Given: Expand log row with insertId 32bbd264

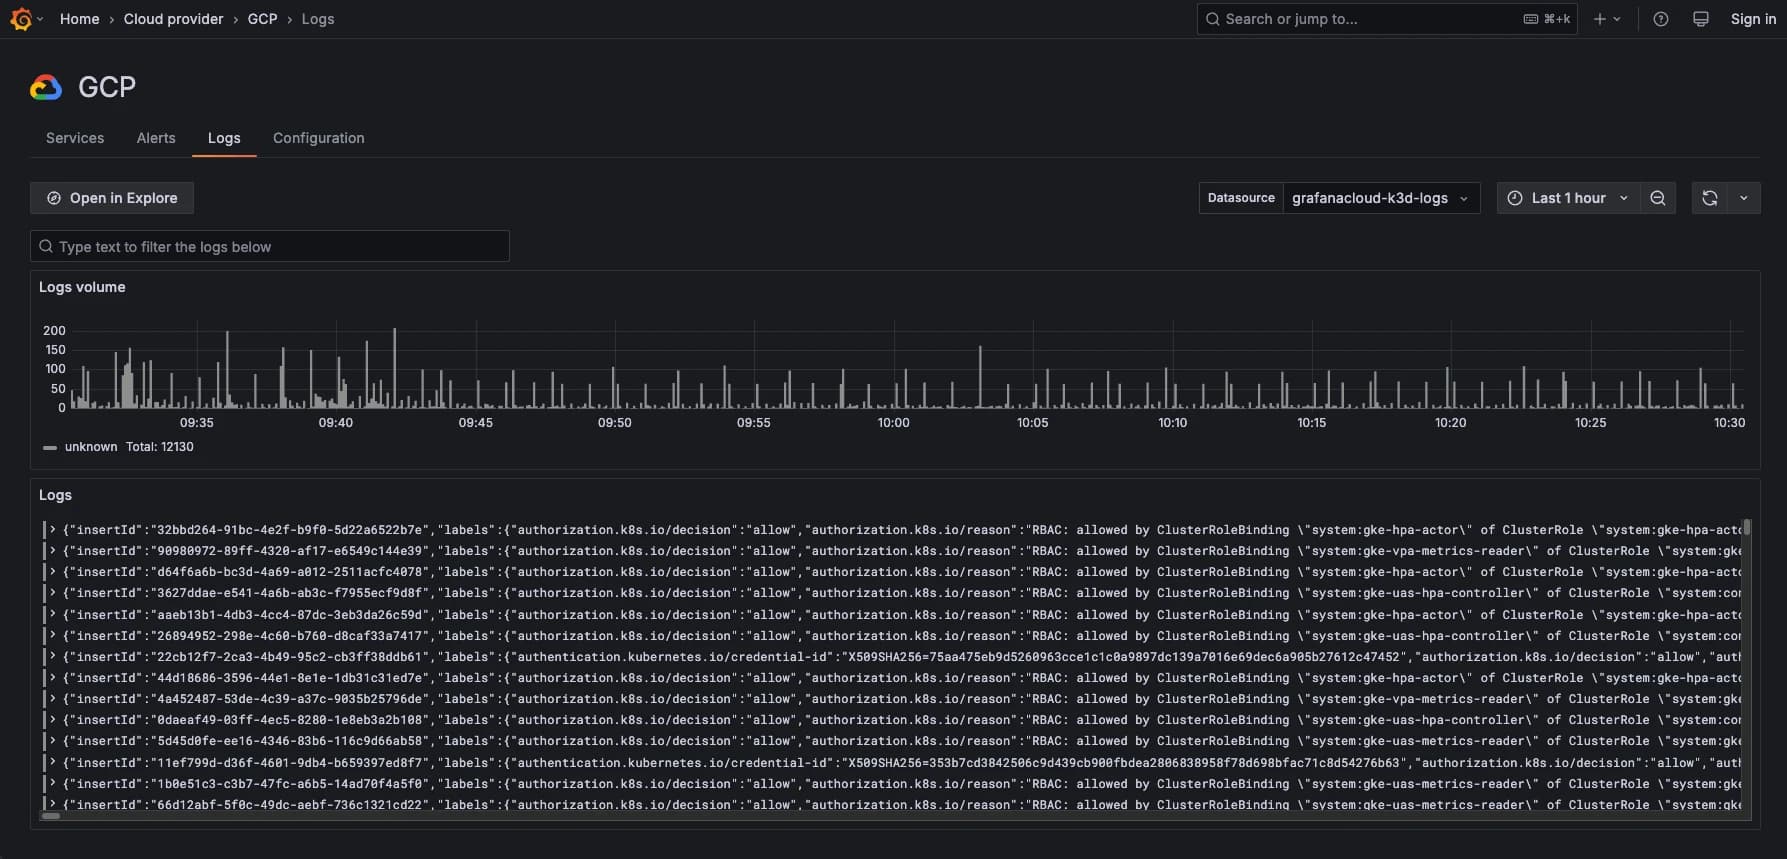Looking at the screenshot, I should click(x=53, y=530).
